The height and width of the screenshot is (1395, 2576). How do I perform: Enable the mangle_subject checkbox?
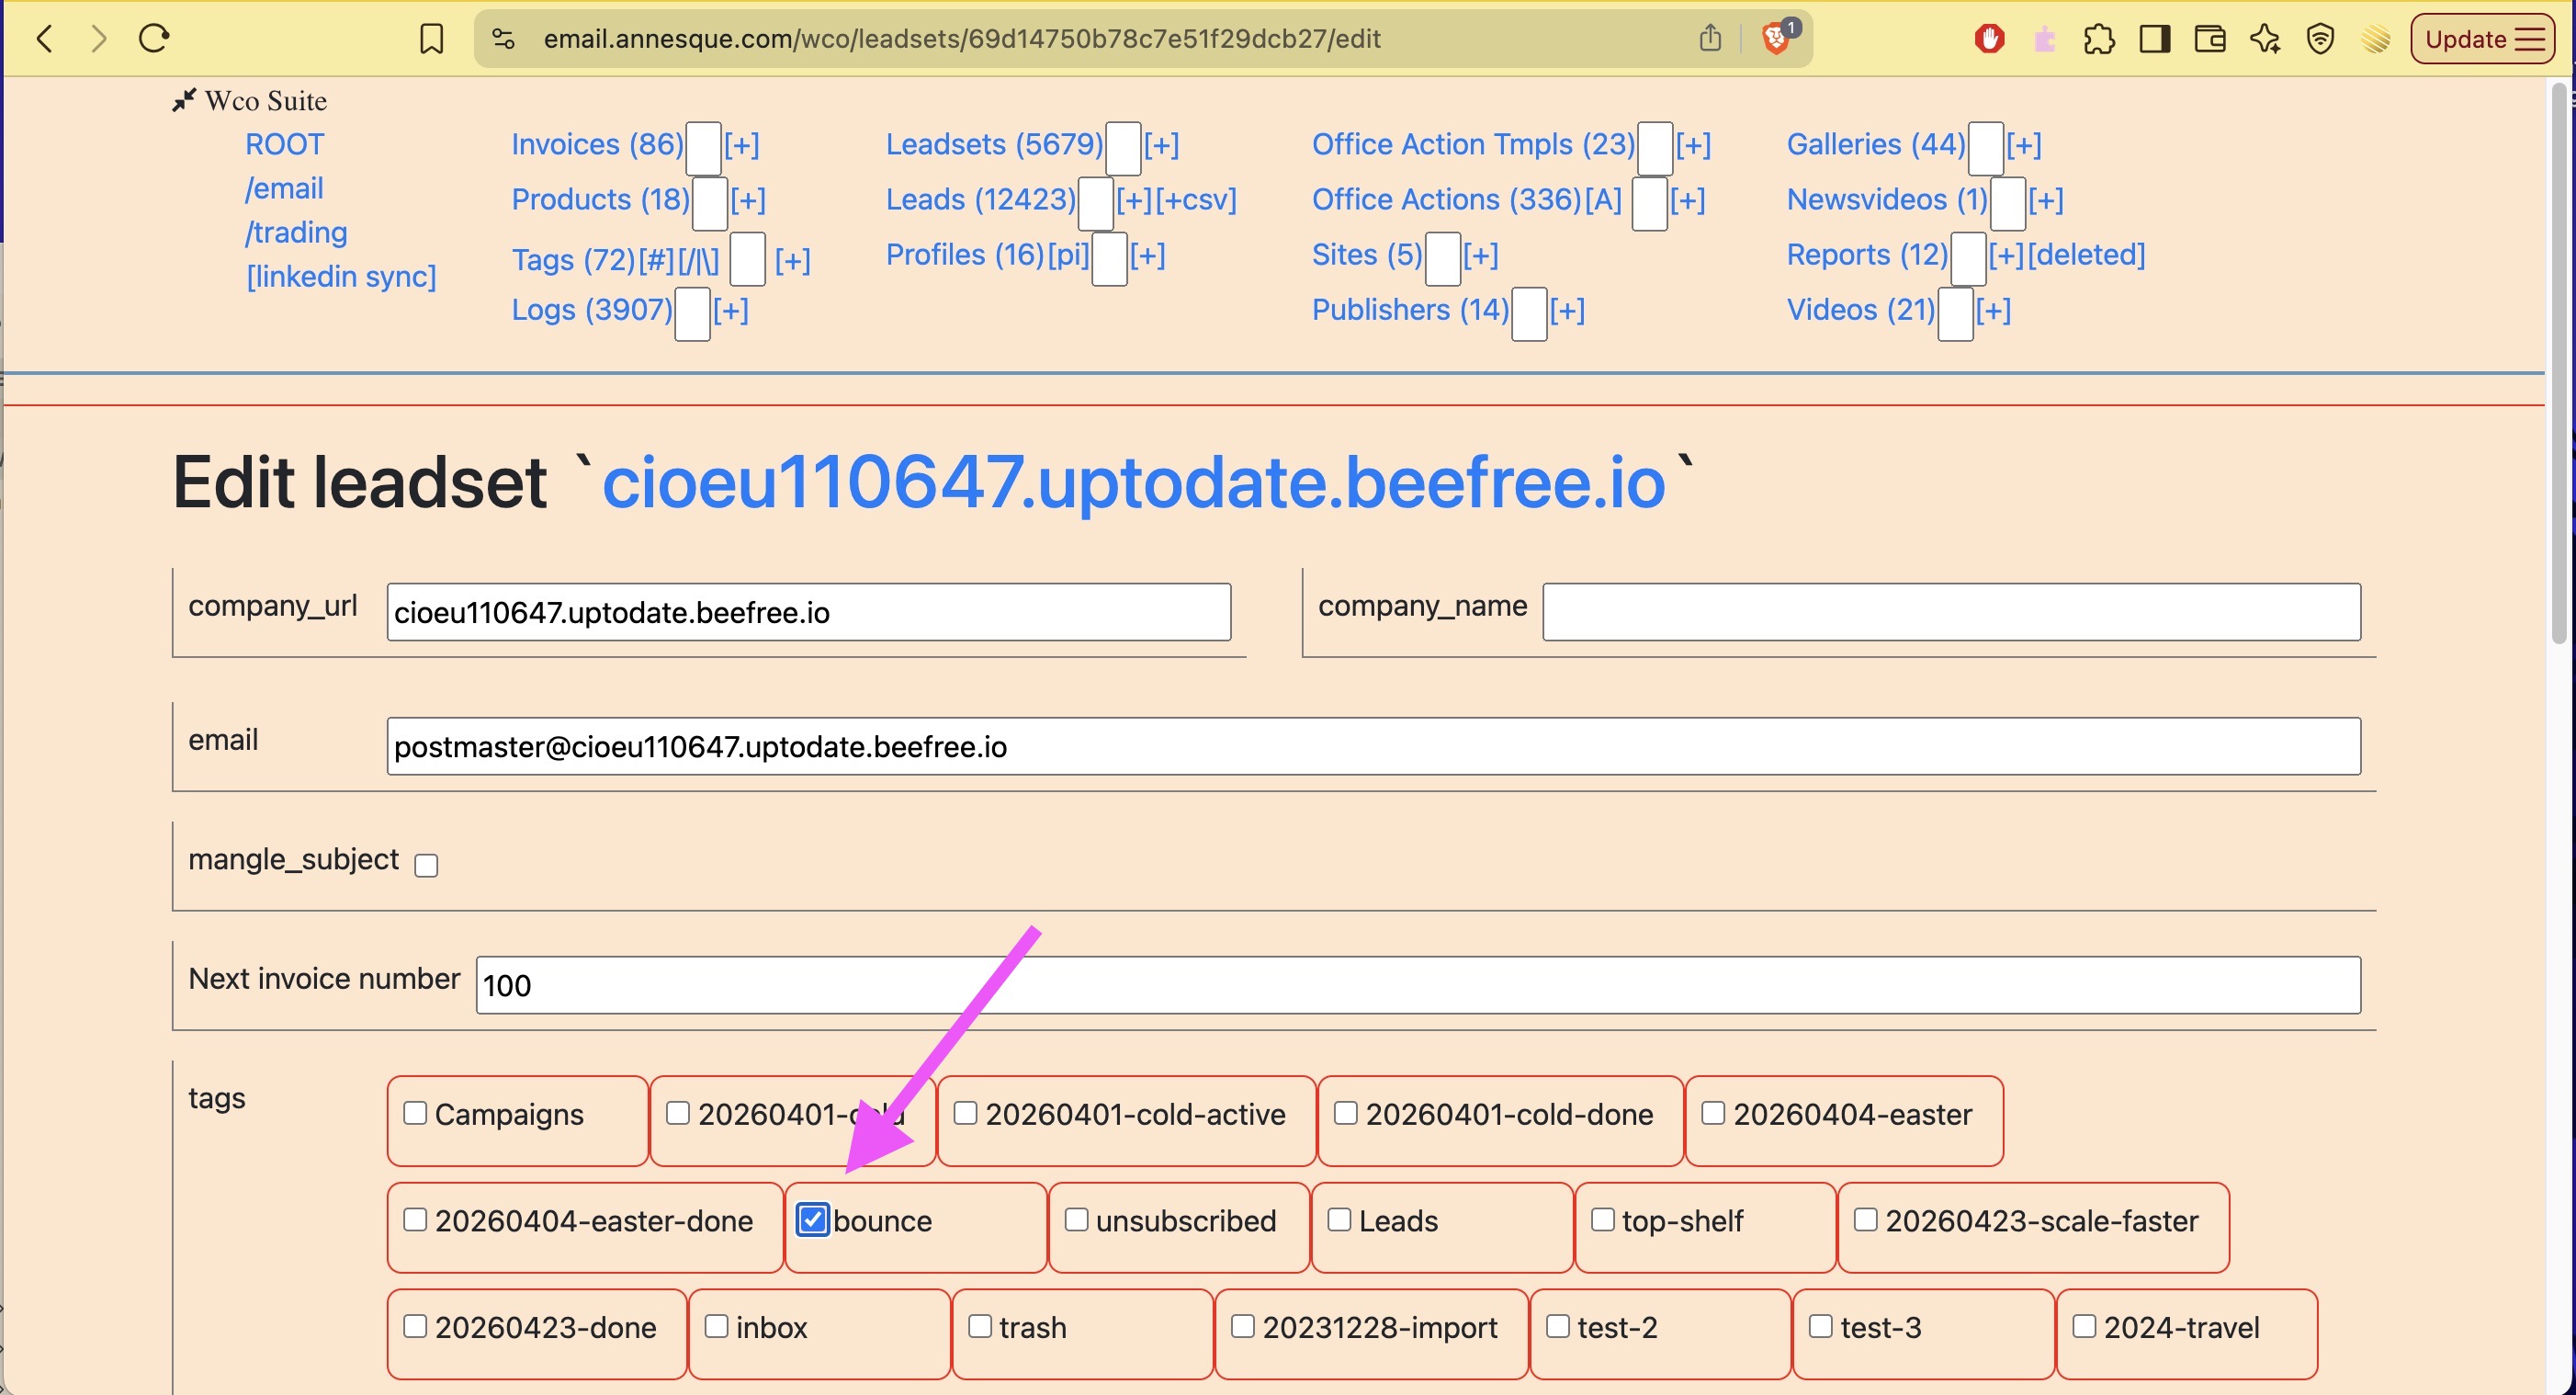click(x=426, y=865)
